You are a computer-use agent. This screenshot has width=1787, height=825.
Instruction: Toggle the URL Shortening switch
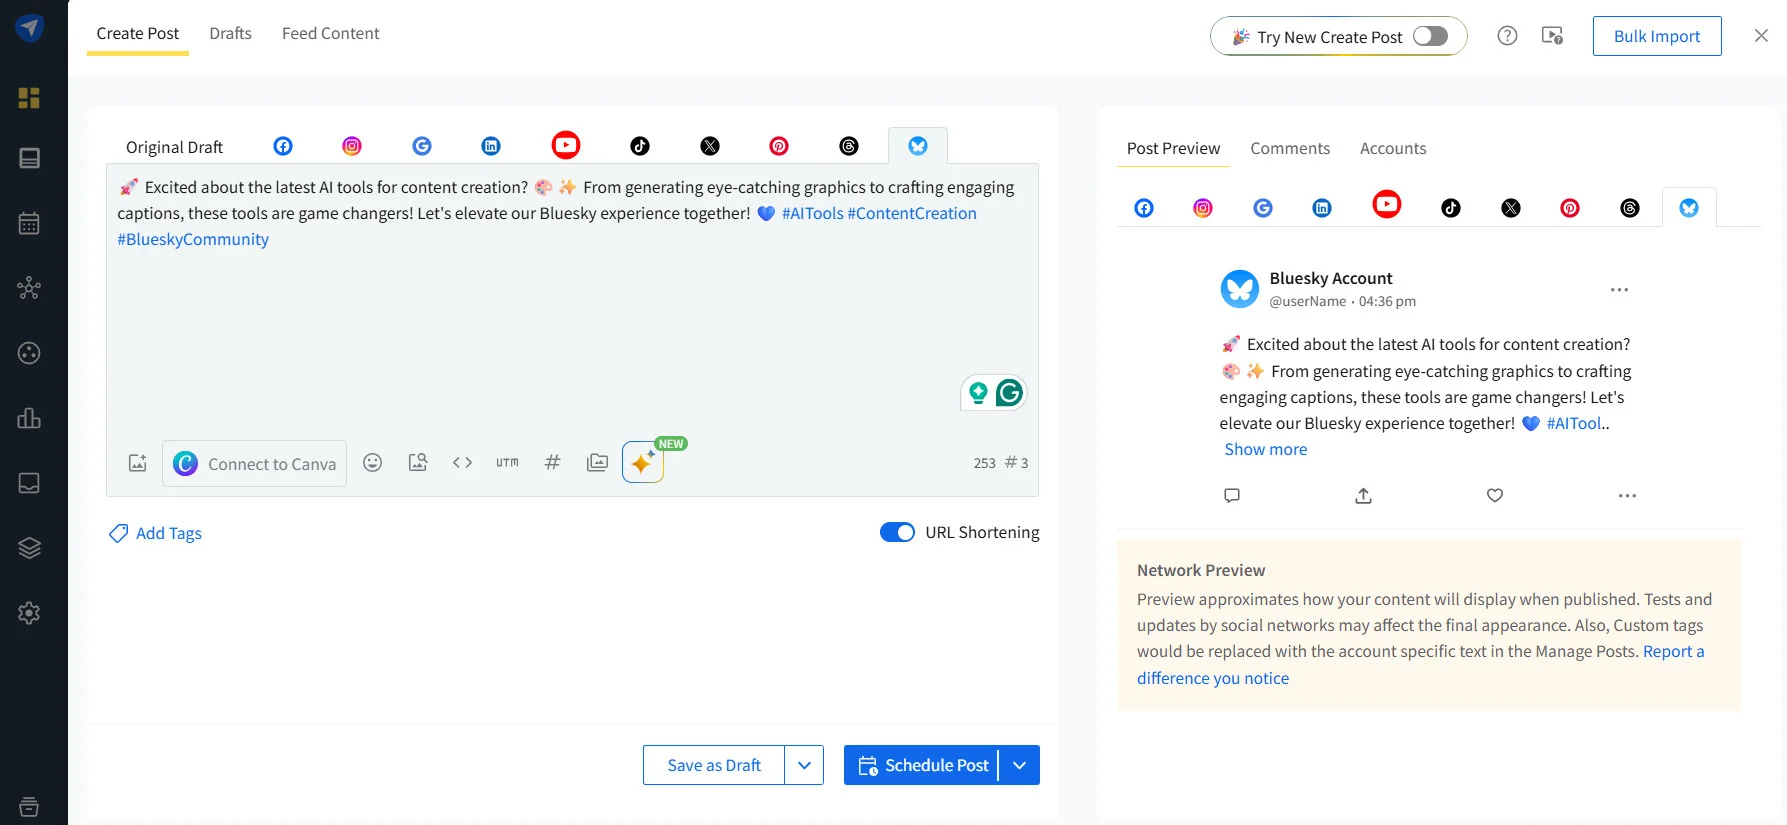pos(897,532)
